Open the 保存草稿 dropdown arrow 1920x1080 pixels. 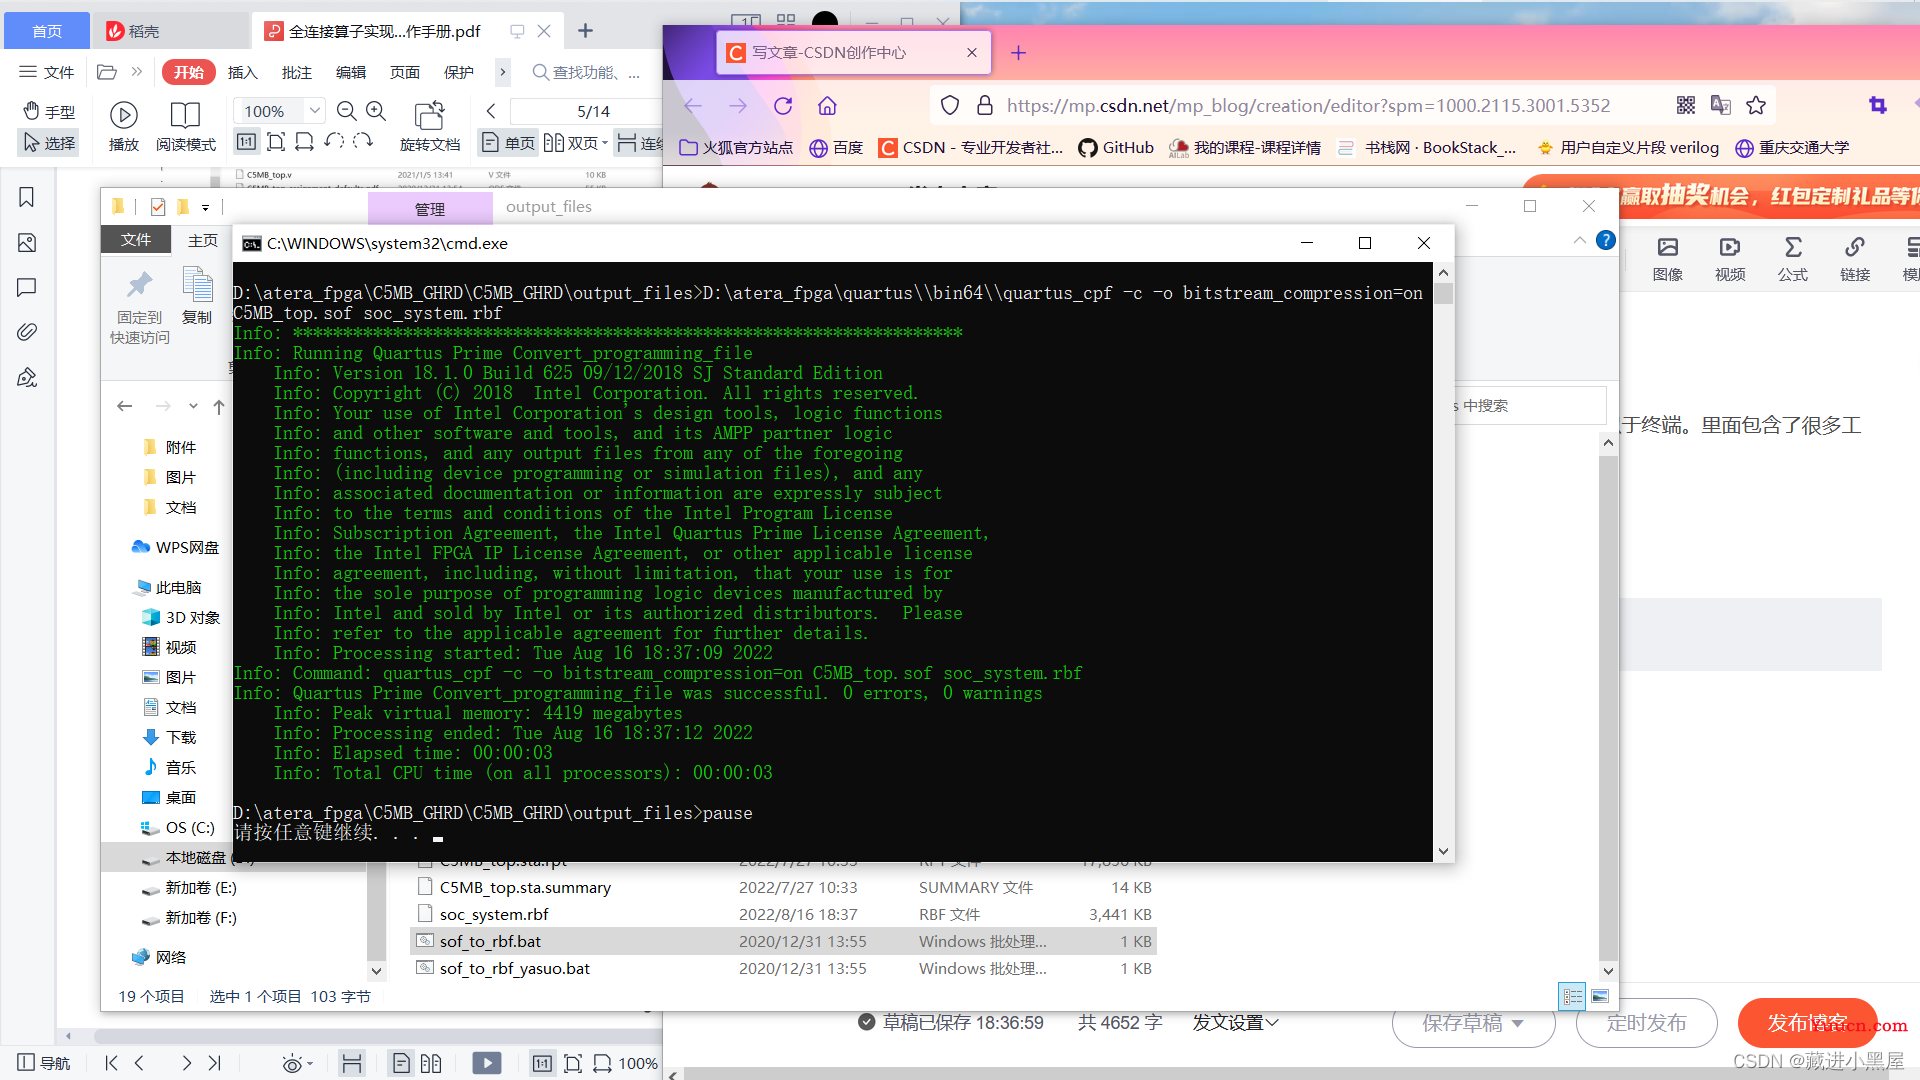(1518, 1023)
